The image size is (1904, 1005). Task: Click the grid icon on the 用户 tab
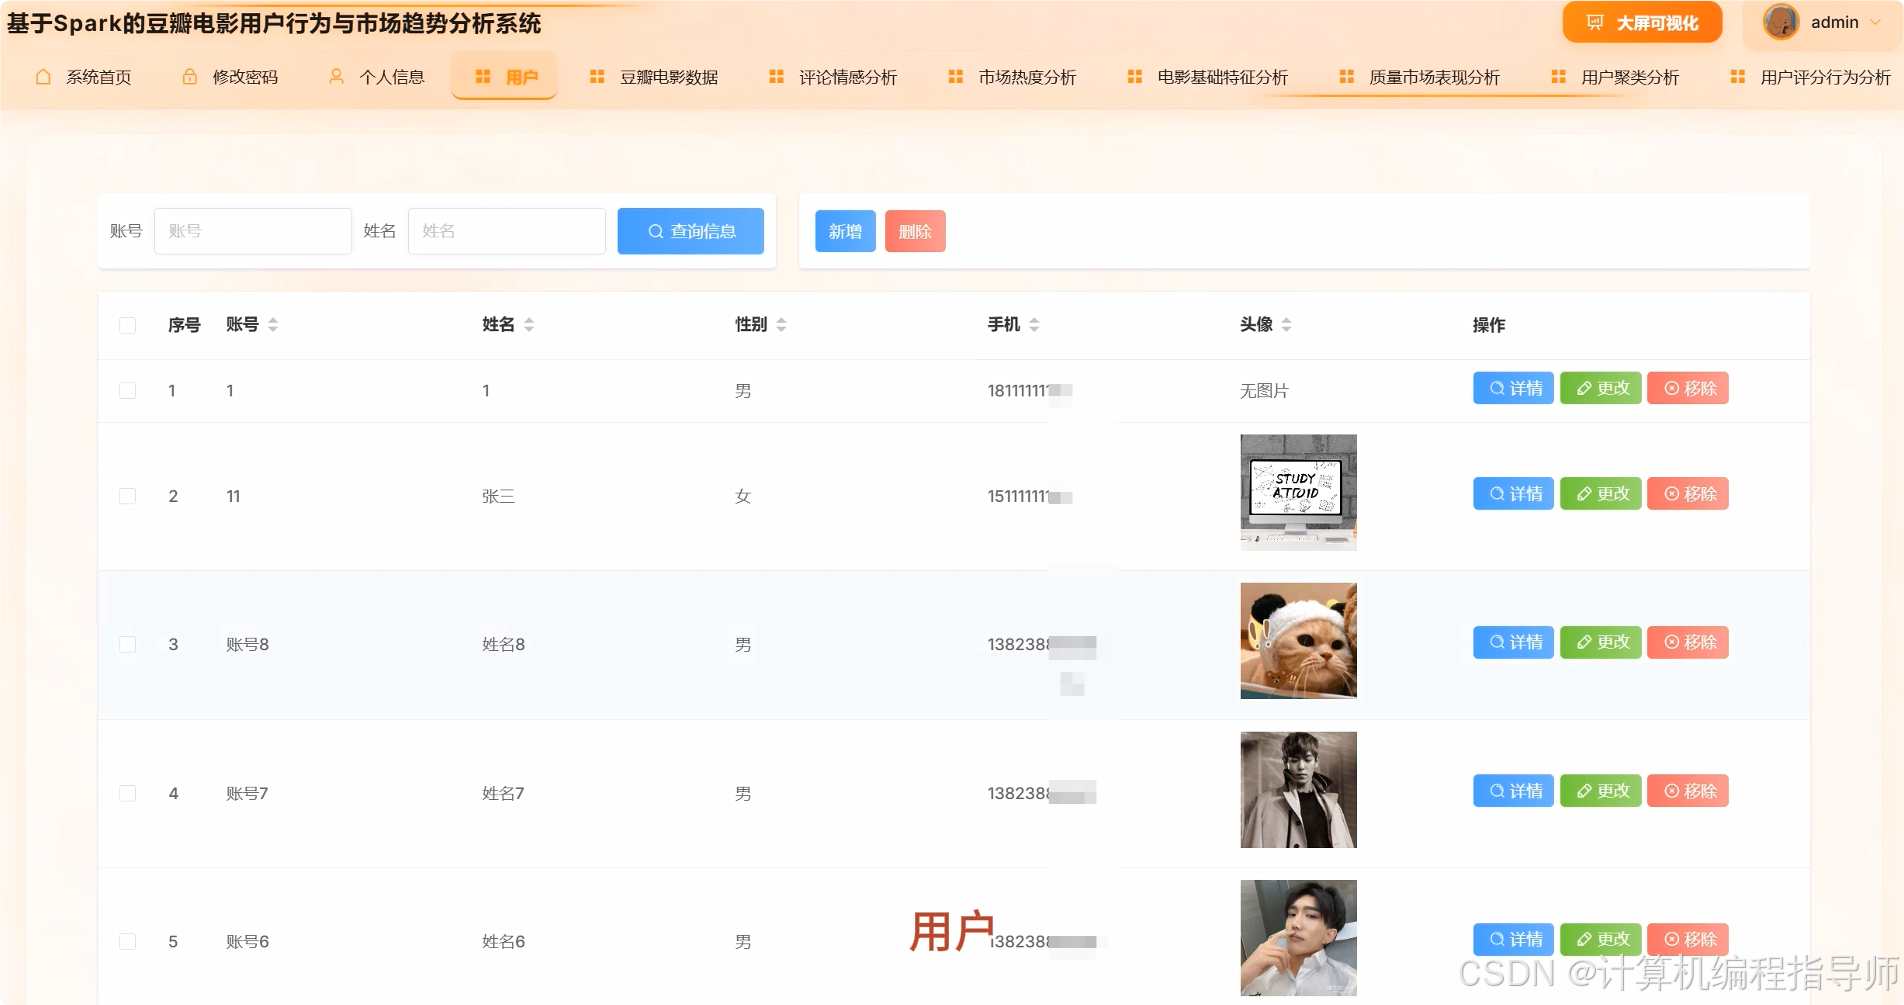pyautogui.click(x=483, y=76)
